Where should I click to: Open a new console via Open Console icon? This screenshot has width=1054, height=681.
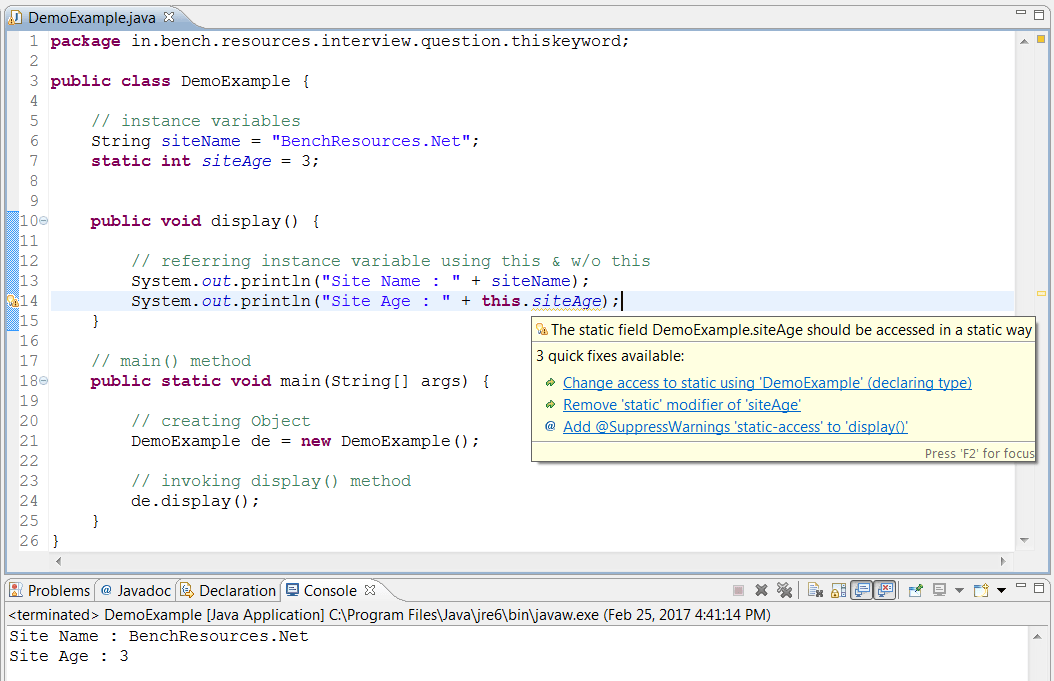coord(981,589)
